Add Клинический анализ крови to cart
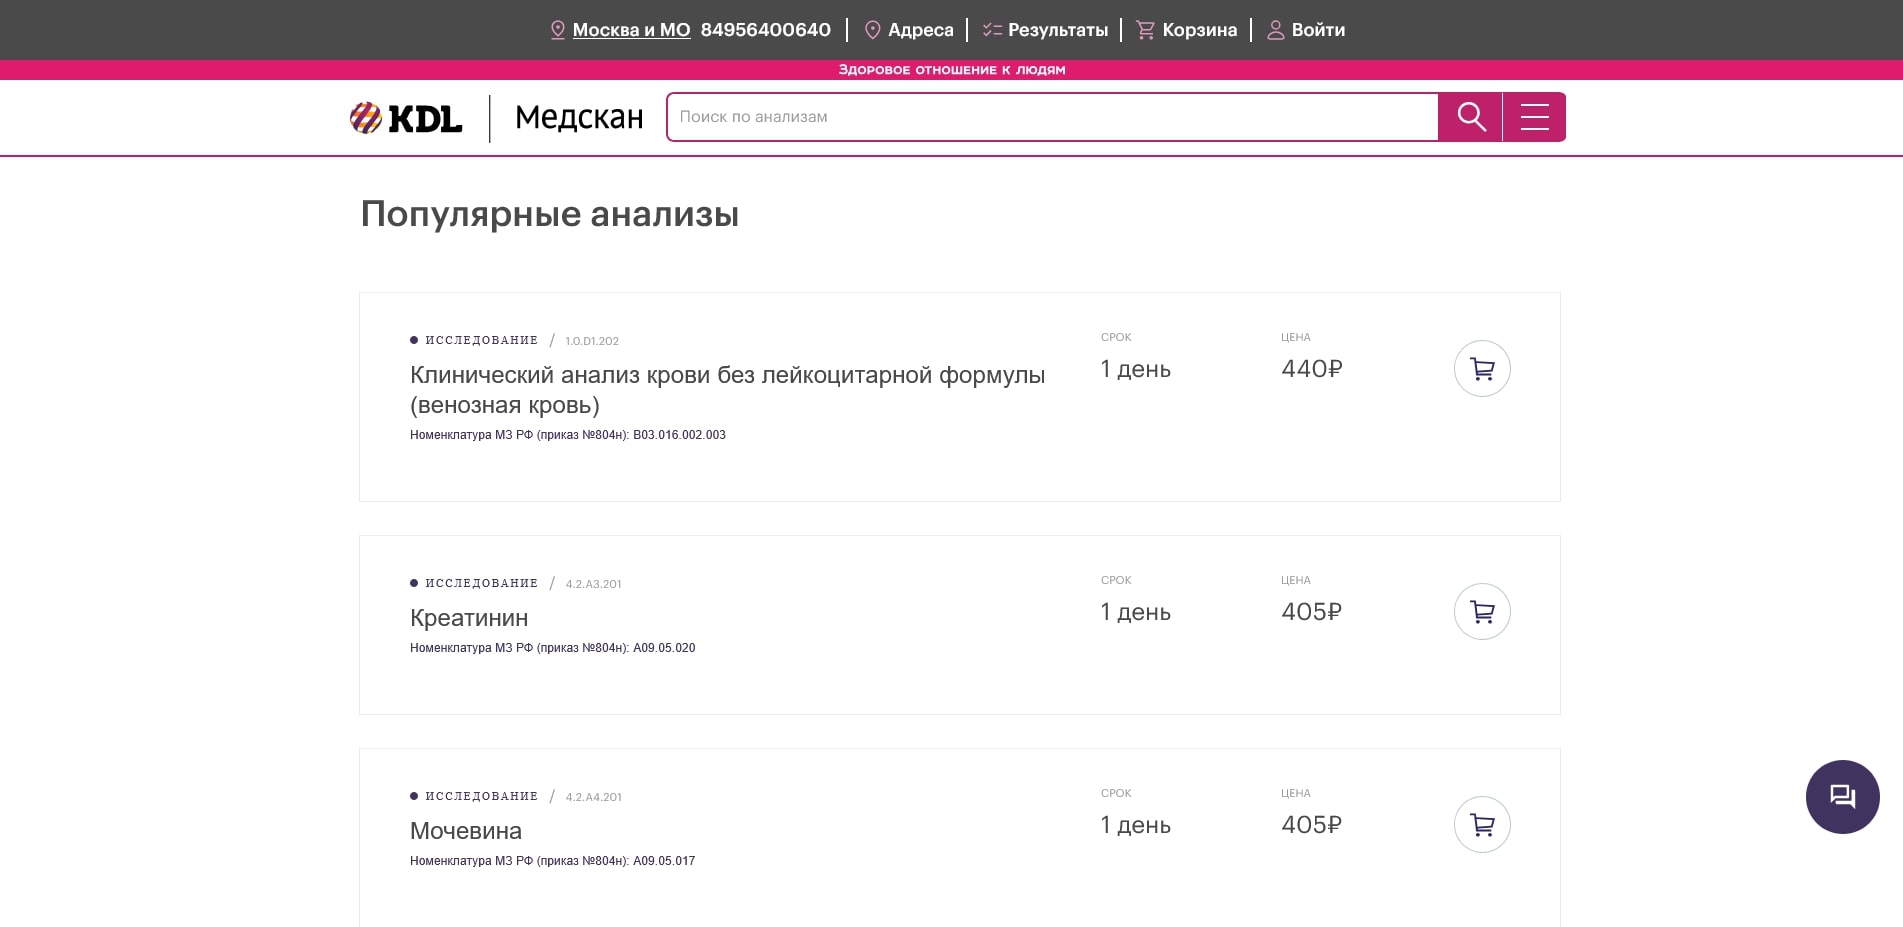Image resolution: width=1903 pixels, height=927 pixels. 1482,369
